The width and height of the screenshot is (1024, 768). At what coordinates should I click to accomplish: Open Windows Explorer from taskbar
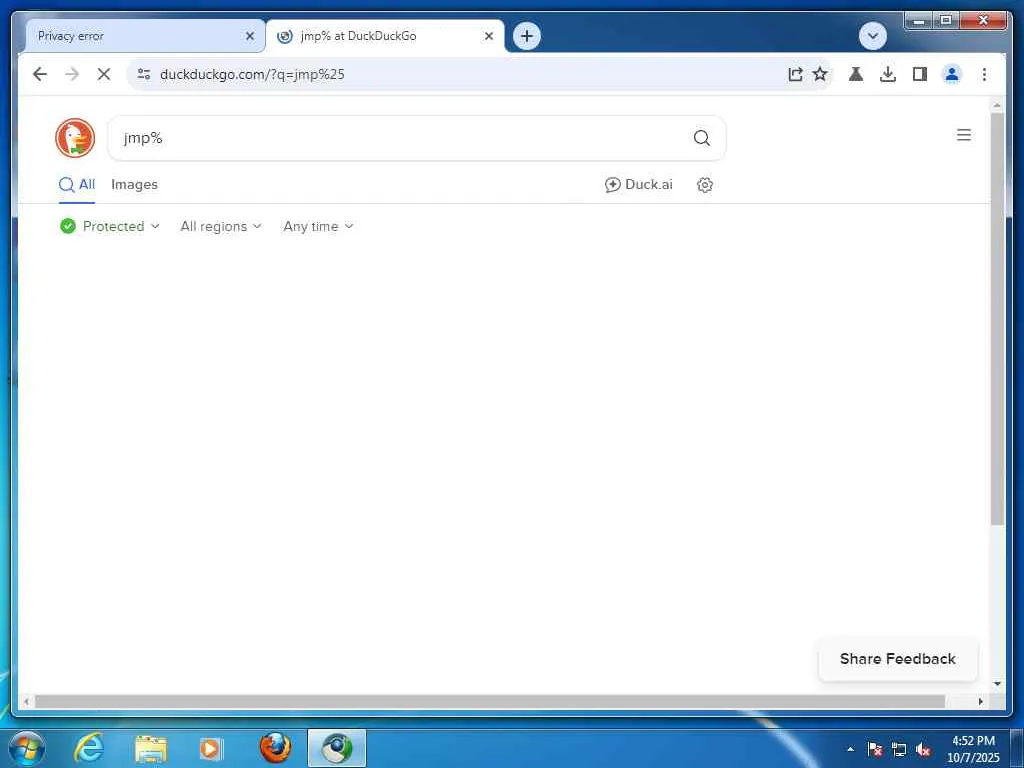tap(151, 748)
